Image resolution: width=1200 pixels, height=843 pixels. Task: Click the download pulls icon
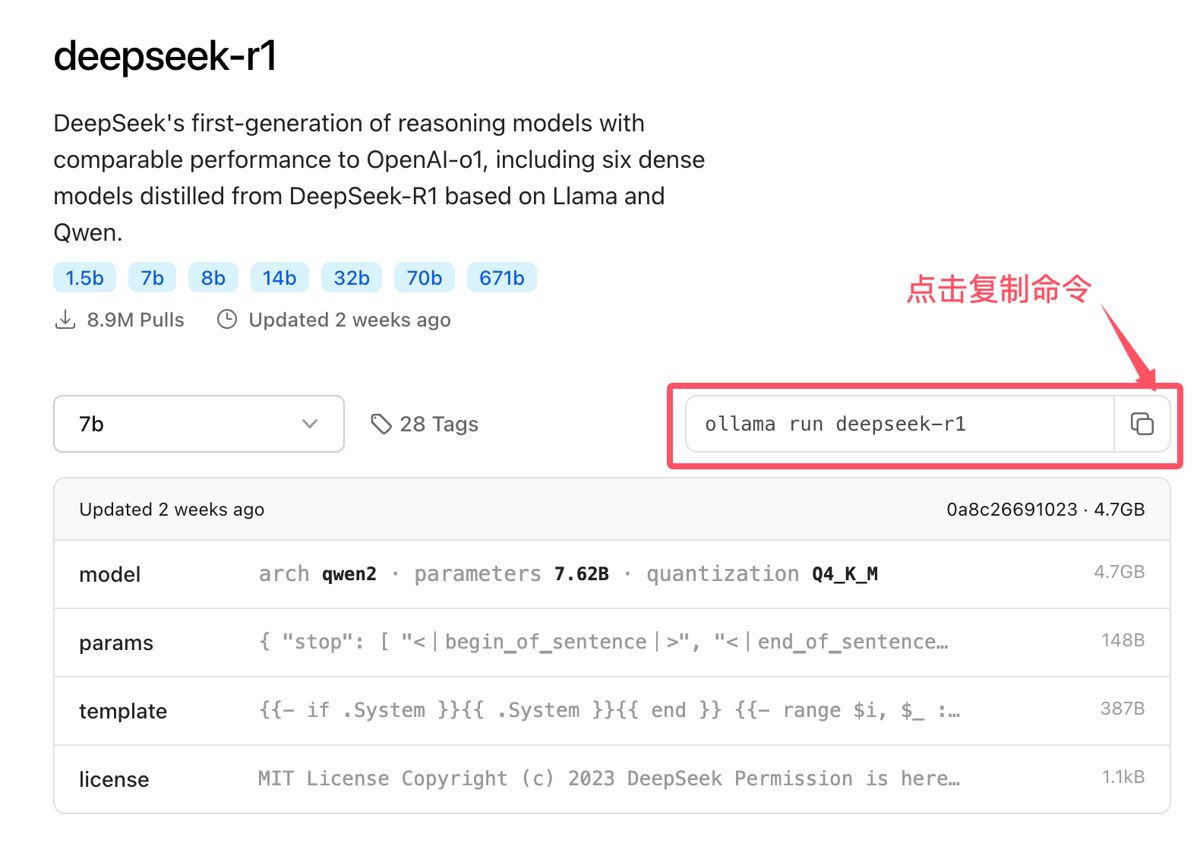coord(65,320)
